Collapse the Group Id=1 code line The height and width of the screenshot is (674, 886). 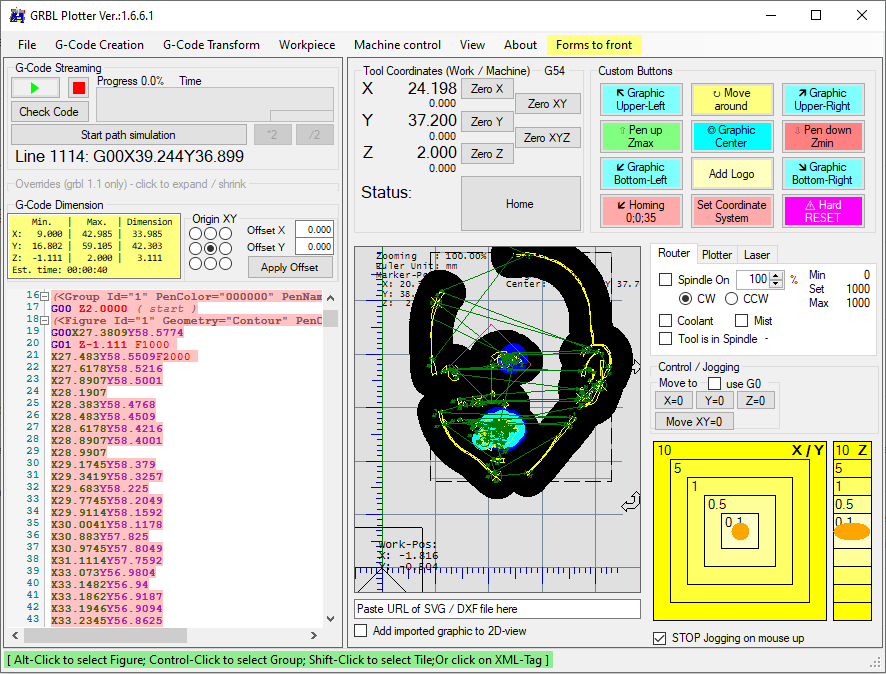click(44, 297)
